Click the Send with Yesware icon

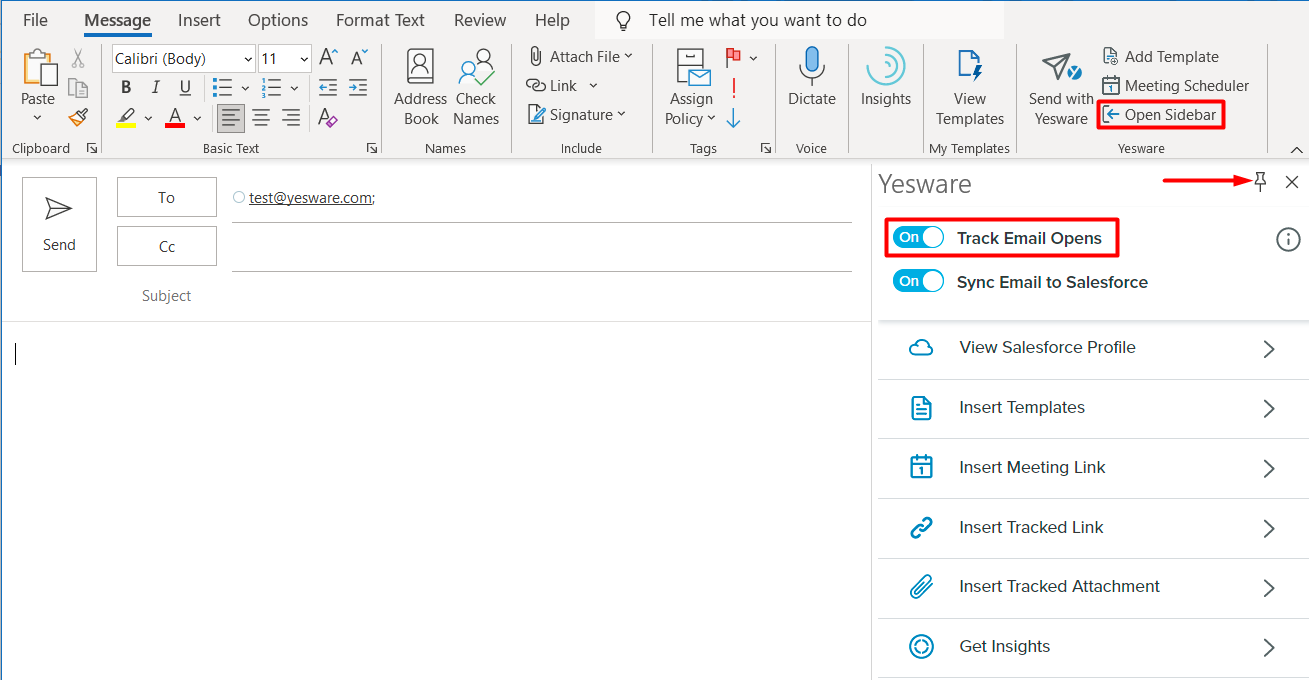point(1060,70)
